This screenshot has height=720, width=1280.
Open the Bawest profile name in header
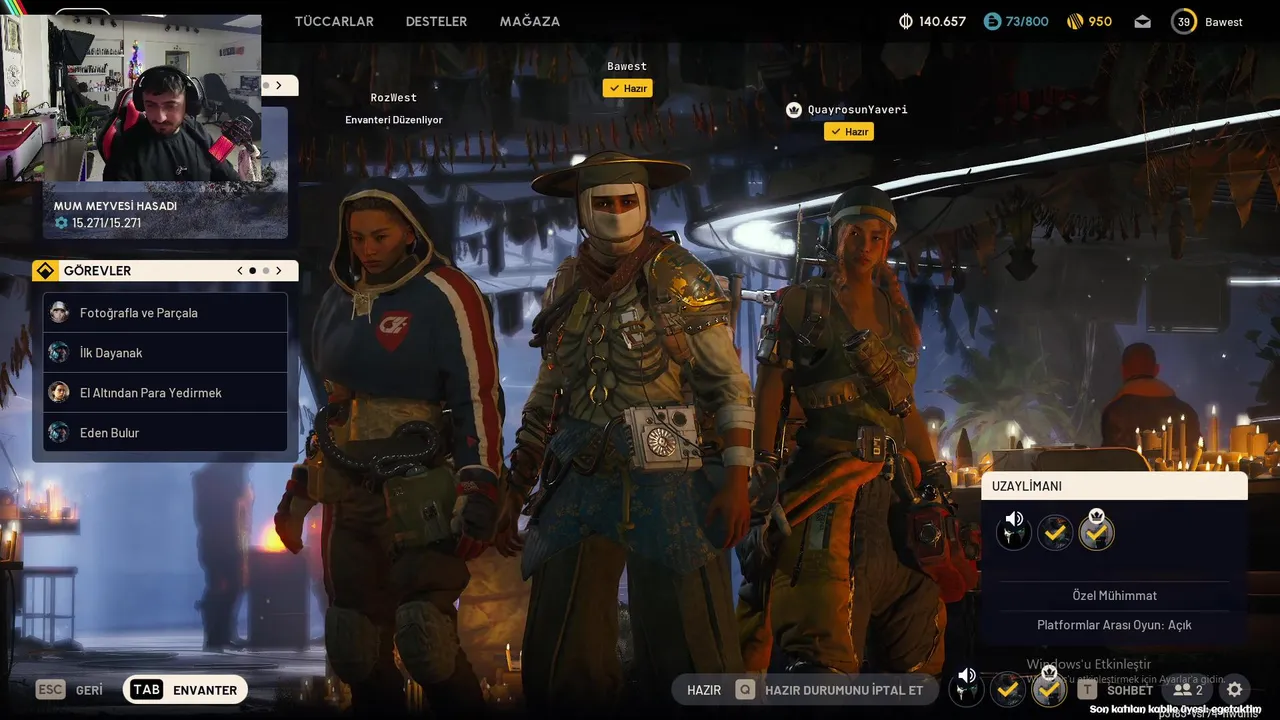click(x=1224, y=22)
